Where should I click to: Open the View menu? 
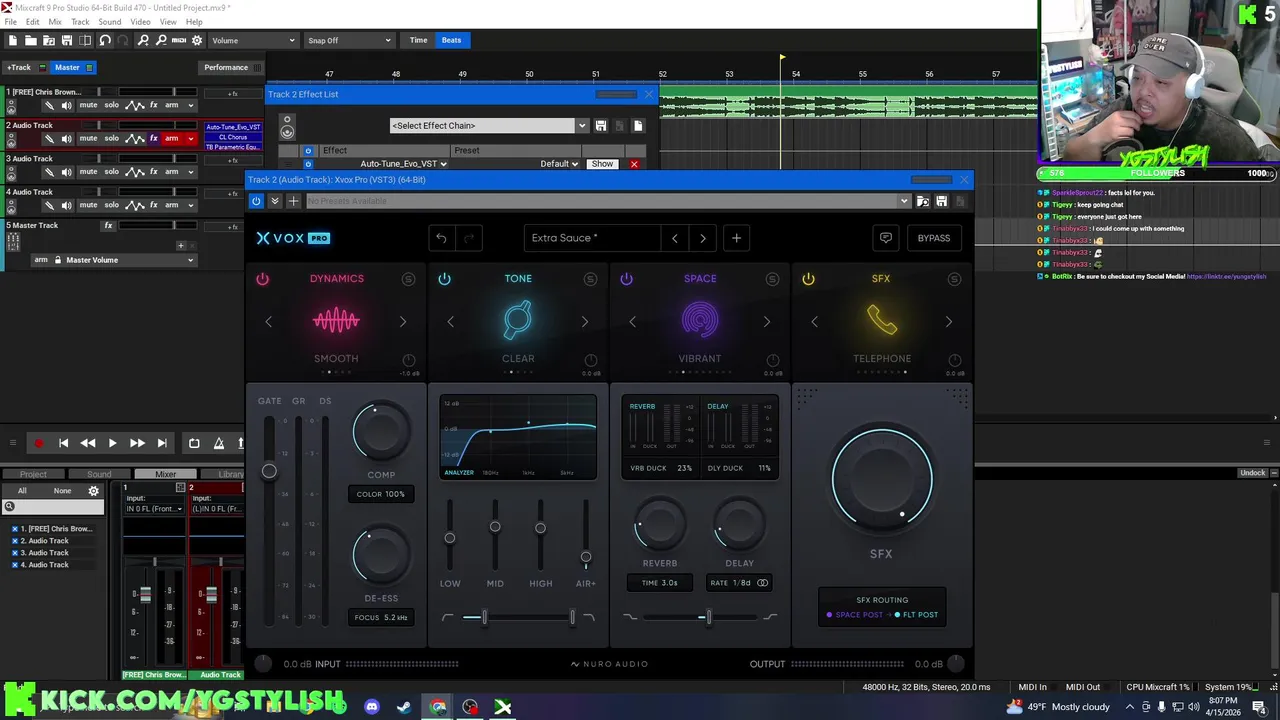pos(168,22)
